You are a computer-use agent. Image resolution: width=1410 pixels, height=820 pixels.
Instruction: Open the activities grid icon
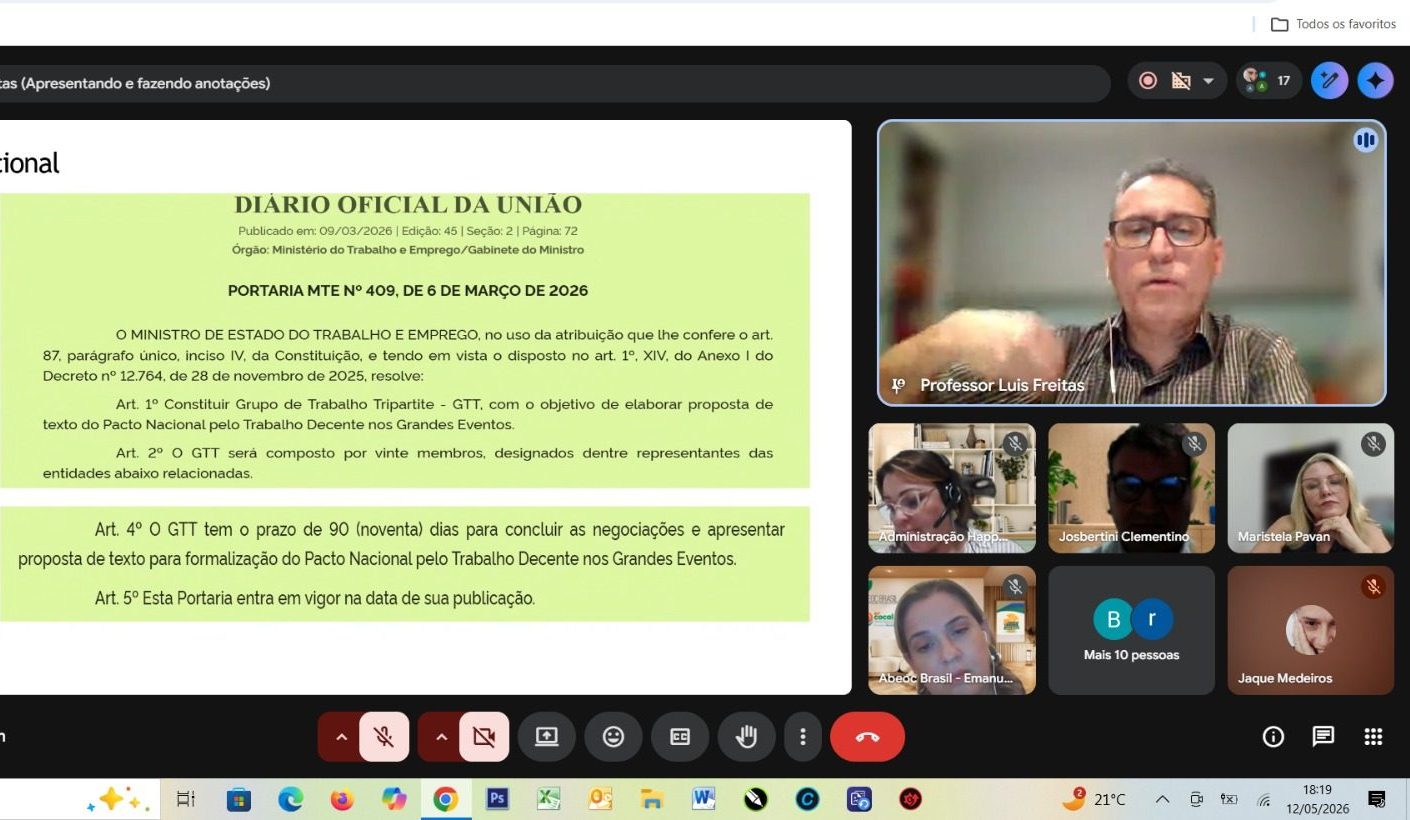[1373, 737]
